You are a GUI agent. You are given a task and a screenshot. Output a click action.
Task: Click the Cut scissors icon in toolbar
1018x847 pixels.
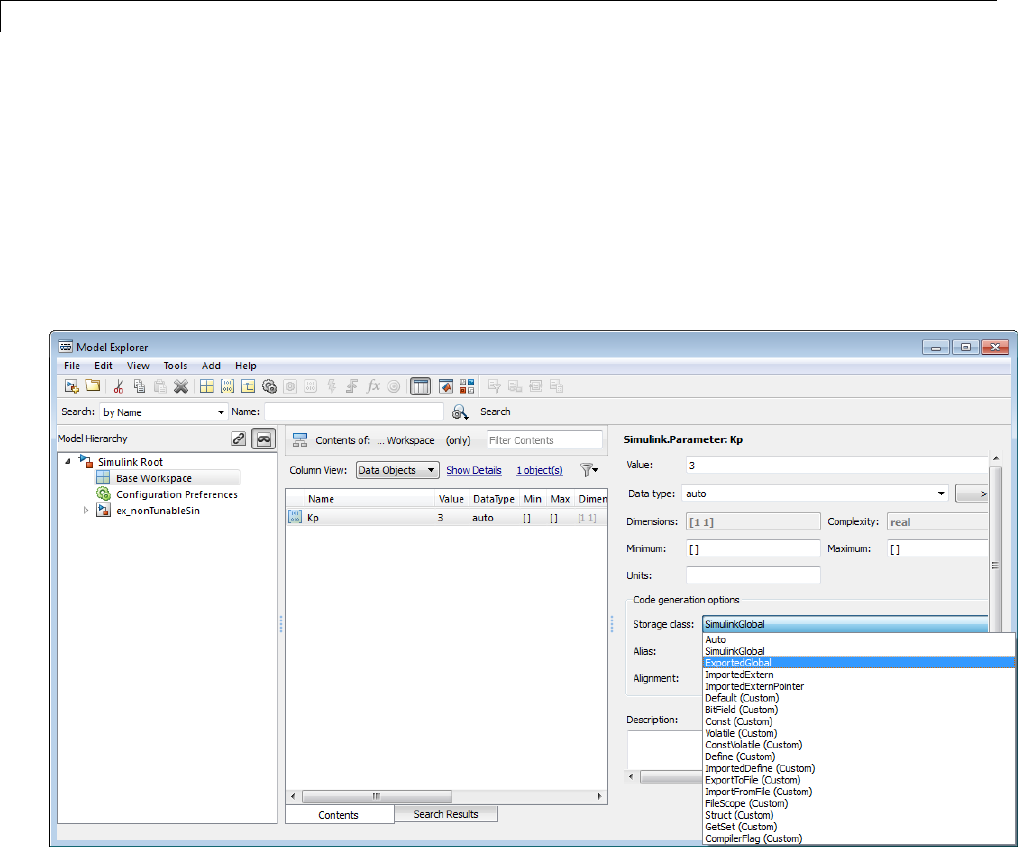[x=118, y=386]
